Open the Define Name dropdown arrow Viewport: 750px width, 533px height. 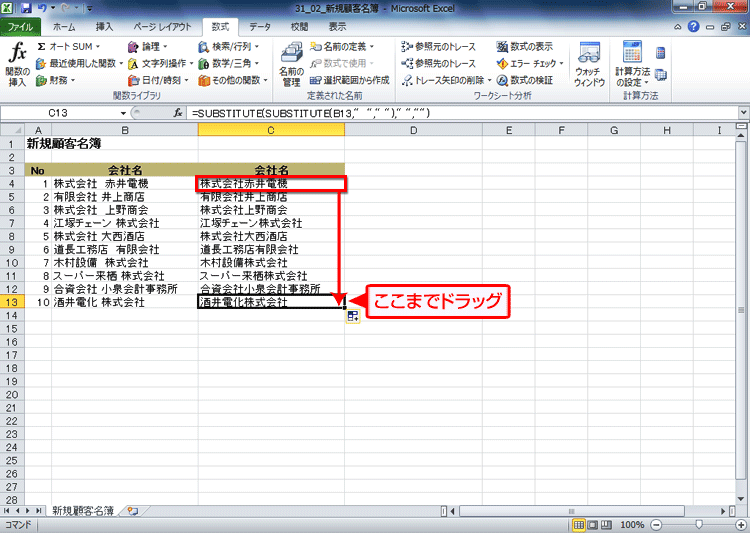click(x=372, y=47)
